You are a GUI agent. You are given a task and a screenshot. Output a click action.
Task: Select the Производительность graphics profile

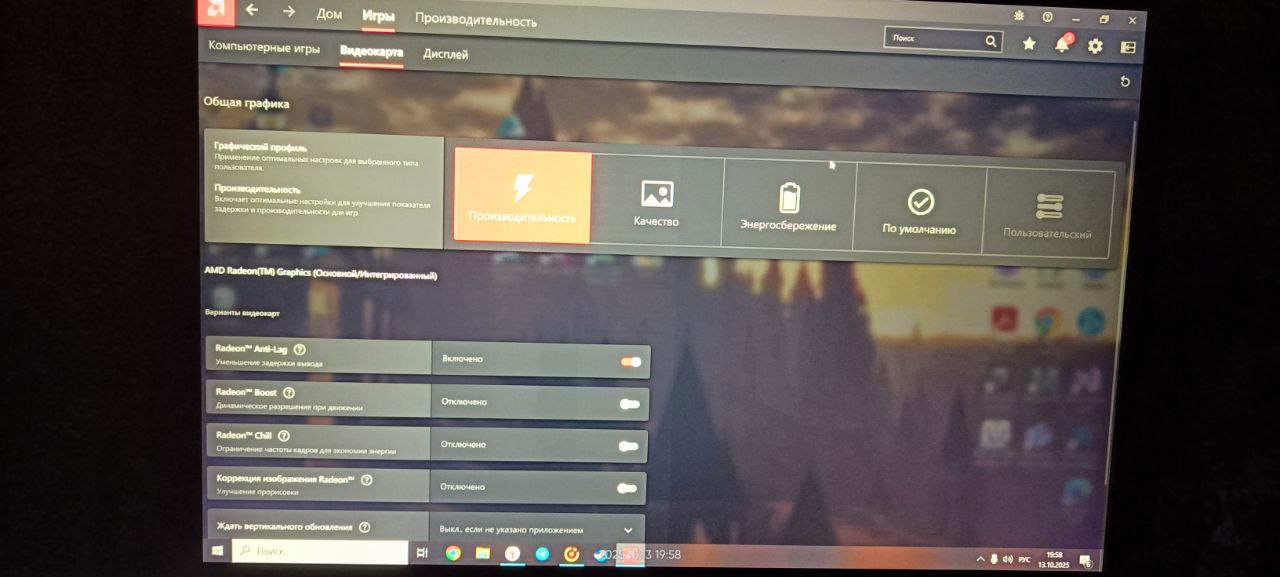point(522,196)
